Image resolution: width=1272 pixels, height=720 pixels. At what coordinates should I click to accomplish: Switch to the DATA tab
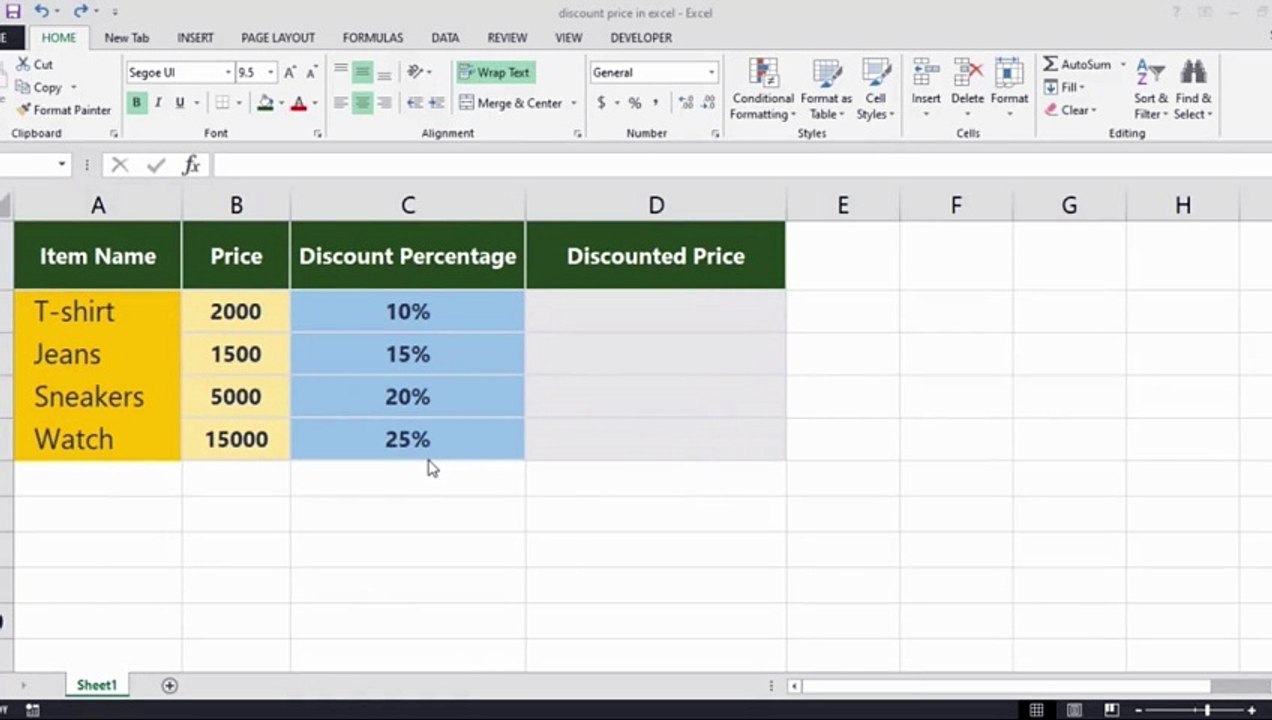445,38
